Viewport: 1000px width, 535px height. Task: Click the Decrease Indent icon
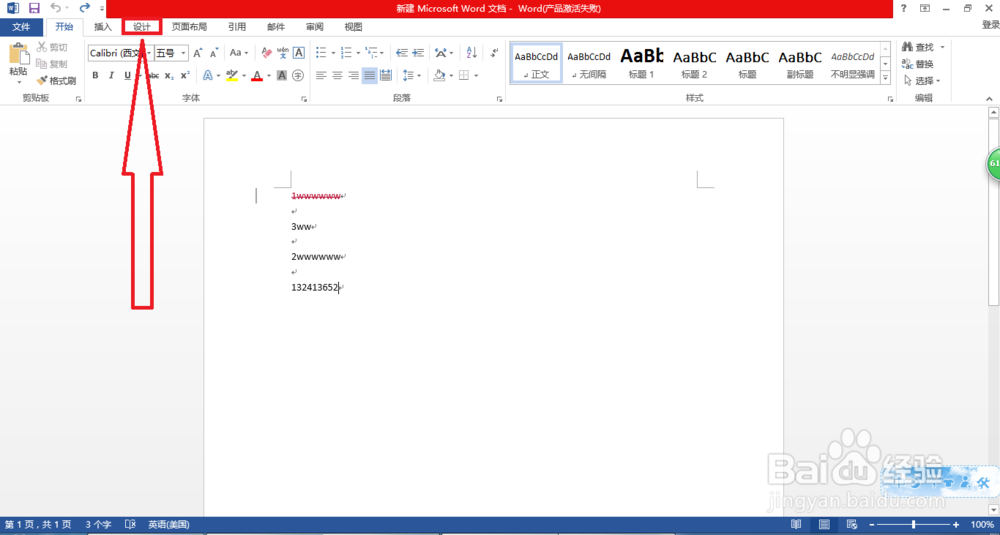click(401, 53)
